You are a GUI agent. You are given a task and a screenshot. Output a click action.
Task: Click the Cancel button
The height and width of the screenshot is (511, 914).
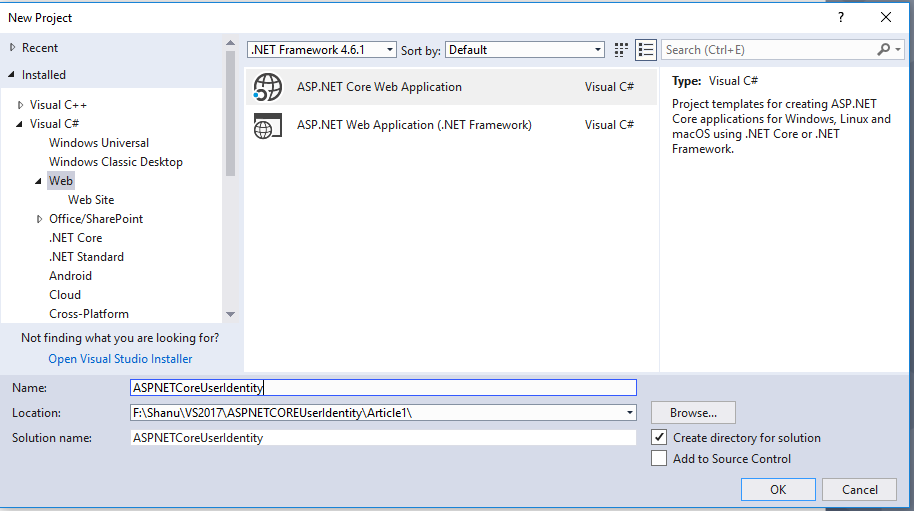859,489
